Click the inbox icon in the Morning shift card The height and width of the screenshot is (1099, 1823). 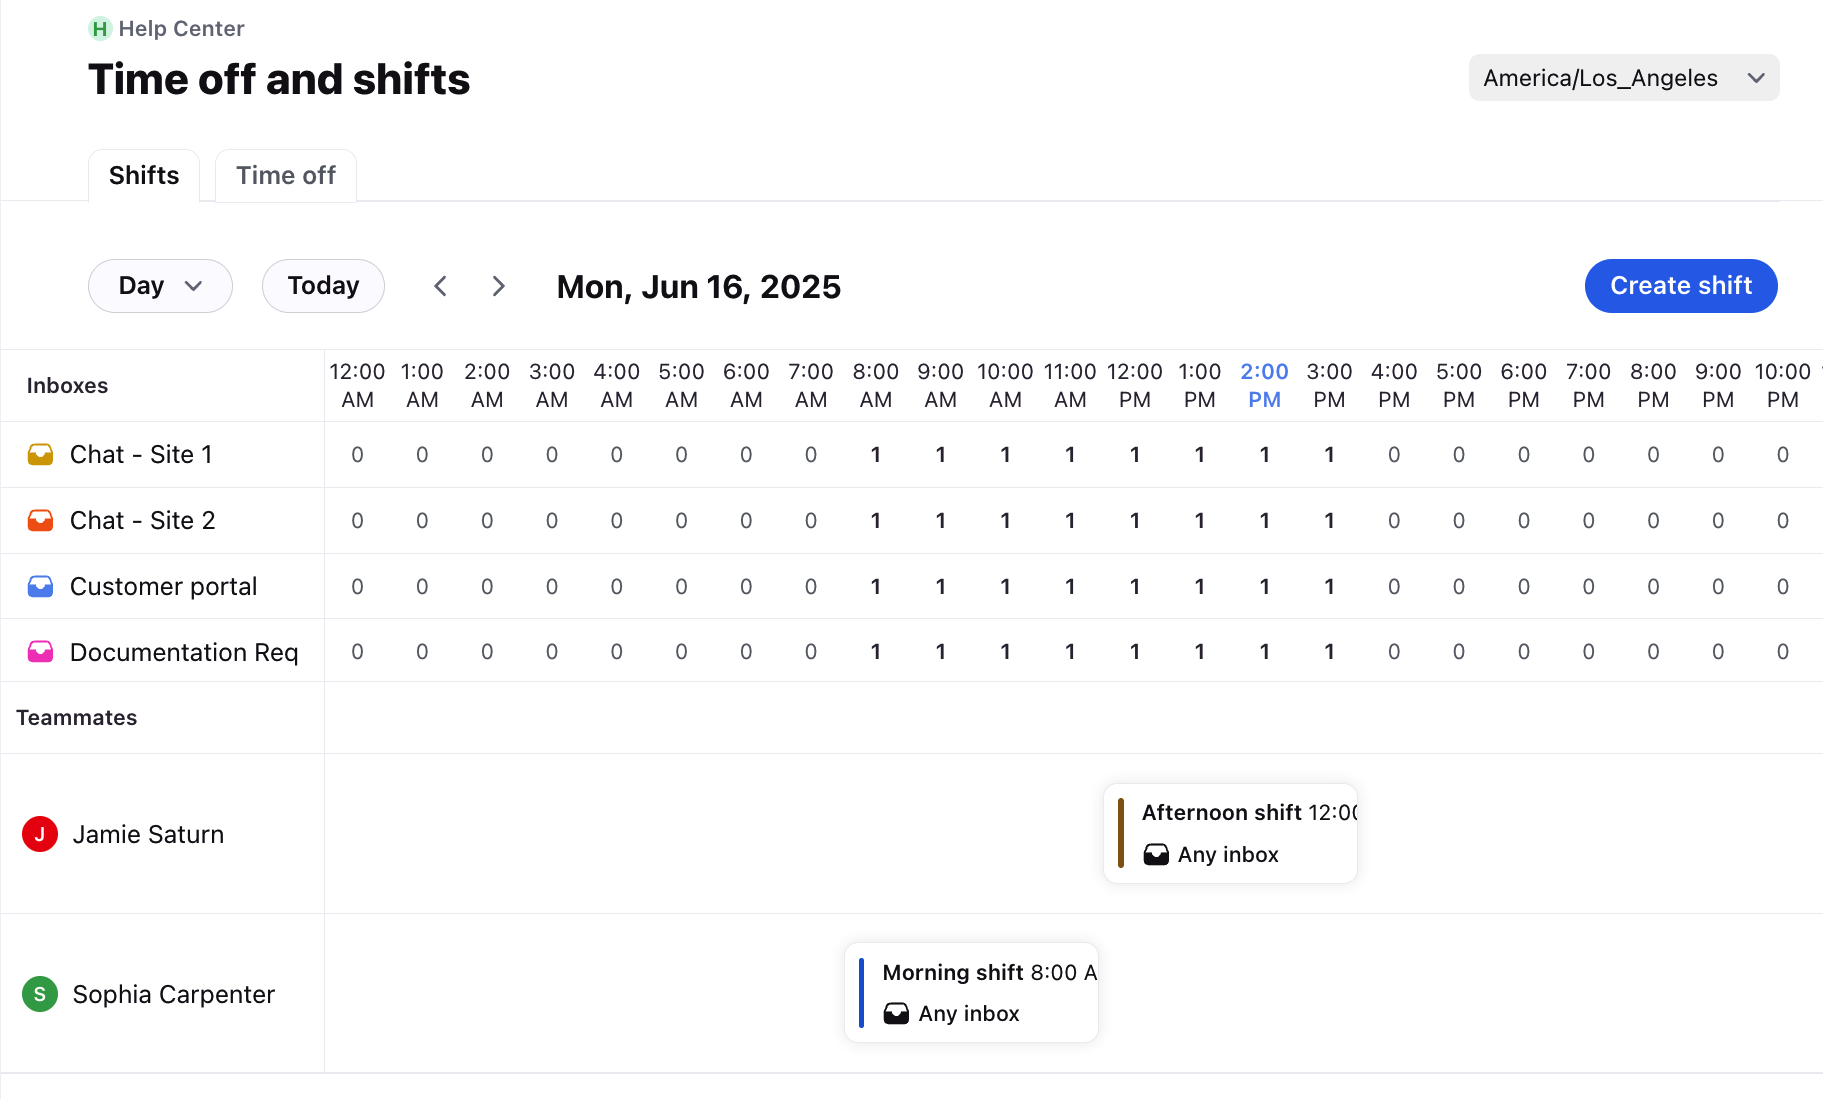[x=896, y=1014]
